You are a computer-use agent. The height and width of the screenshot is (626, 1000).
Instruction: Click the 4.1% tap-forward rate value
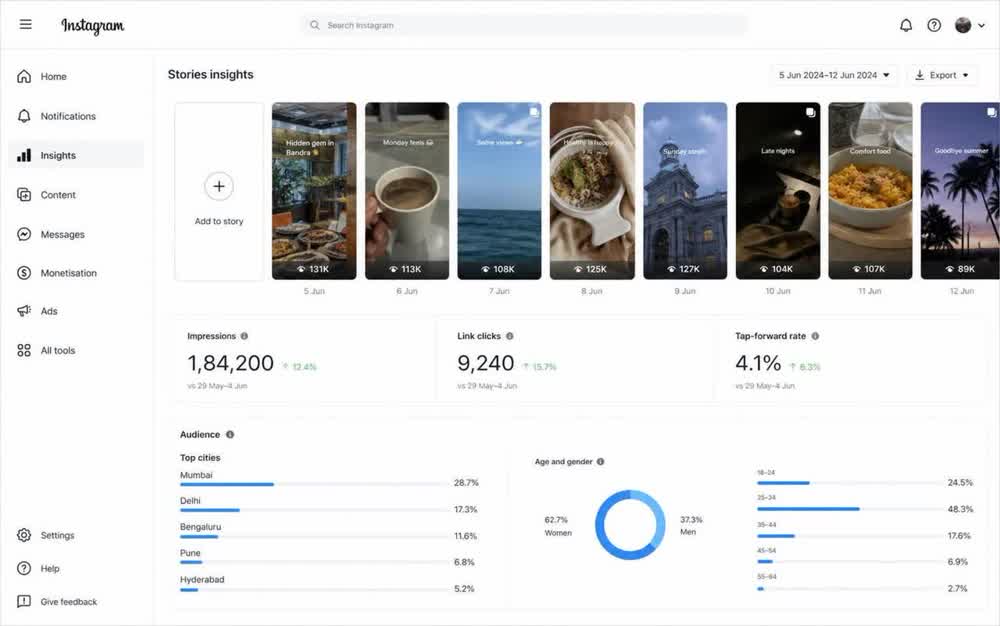coord(758,363)
